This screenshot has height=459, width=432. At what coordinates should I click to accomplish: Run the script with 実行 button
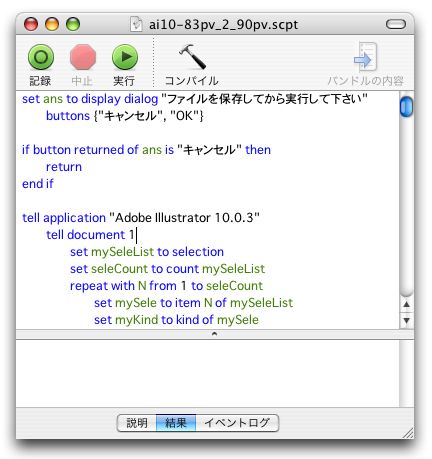pyautogui.click(x=125, y=57)
